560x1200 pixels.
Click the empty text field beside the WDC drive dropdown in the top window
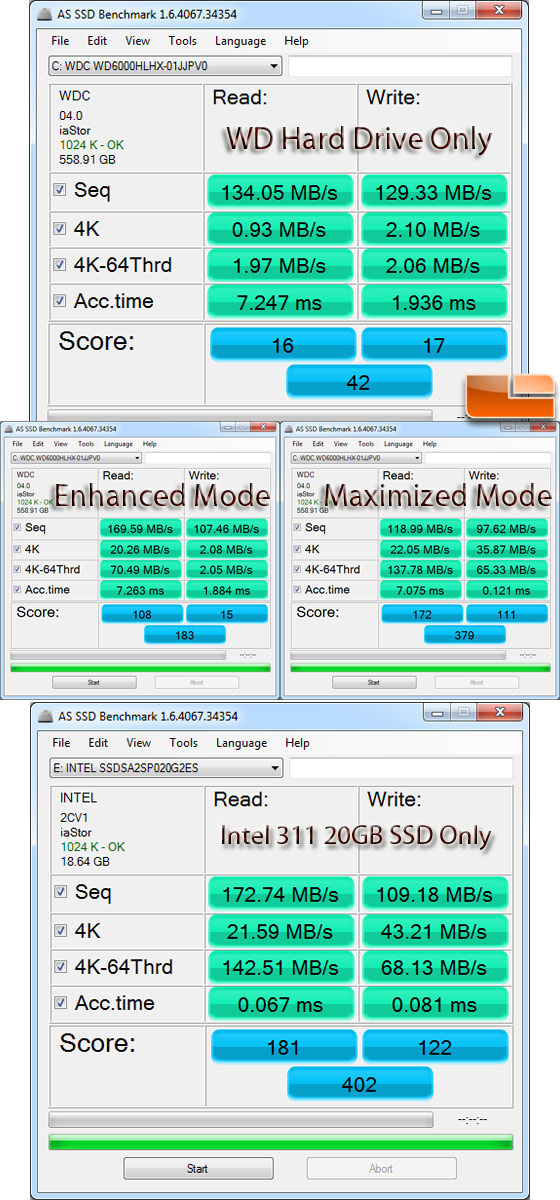click(400, 67)
